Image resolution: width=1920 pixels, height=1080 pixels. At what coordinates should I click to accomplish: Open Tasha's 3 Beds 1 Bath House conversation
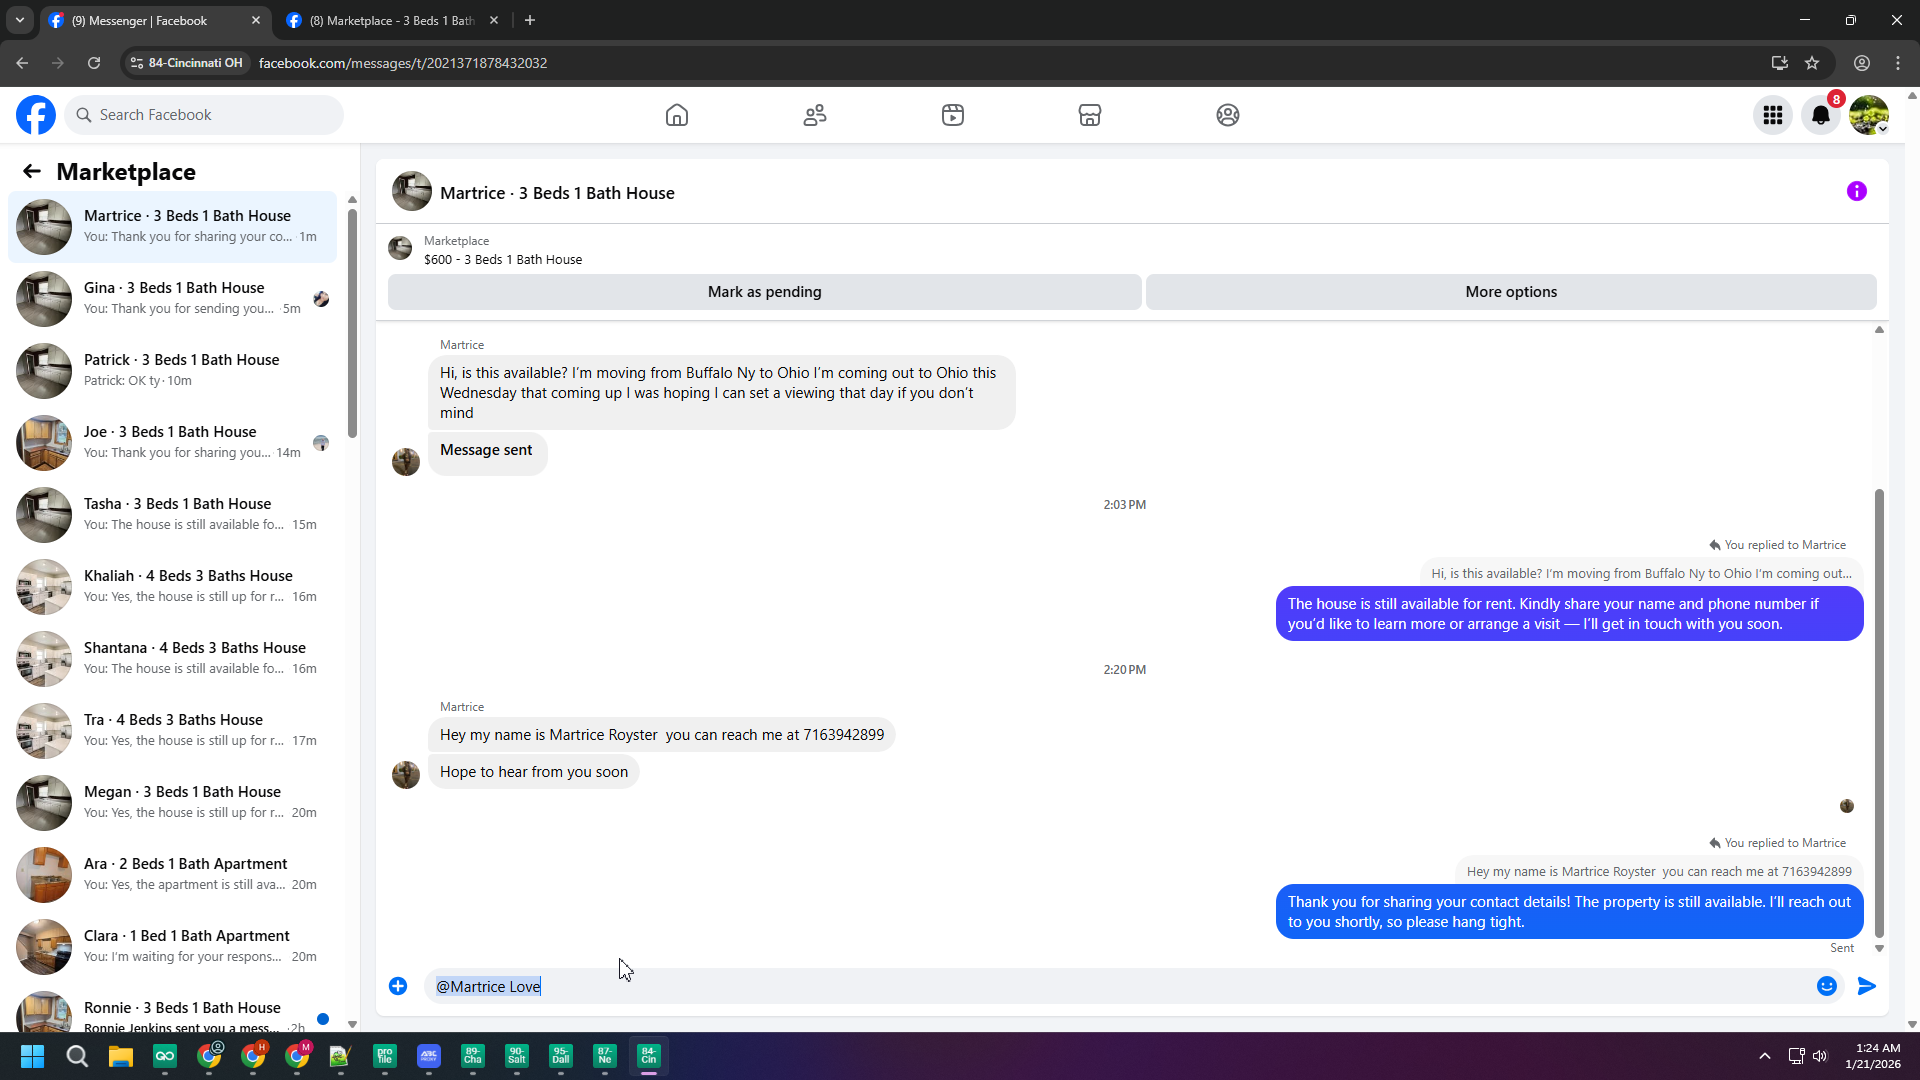[172, 514]
